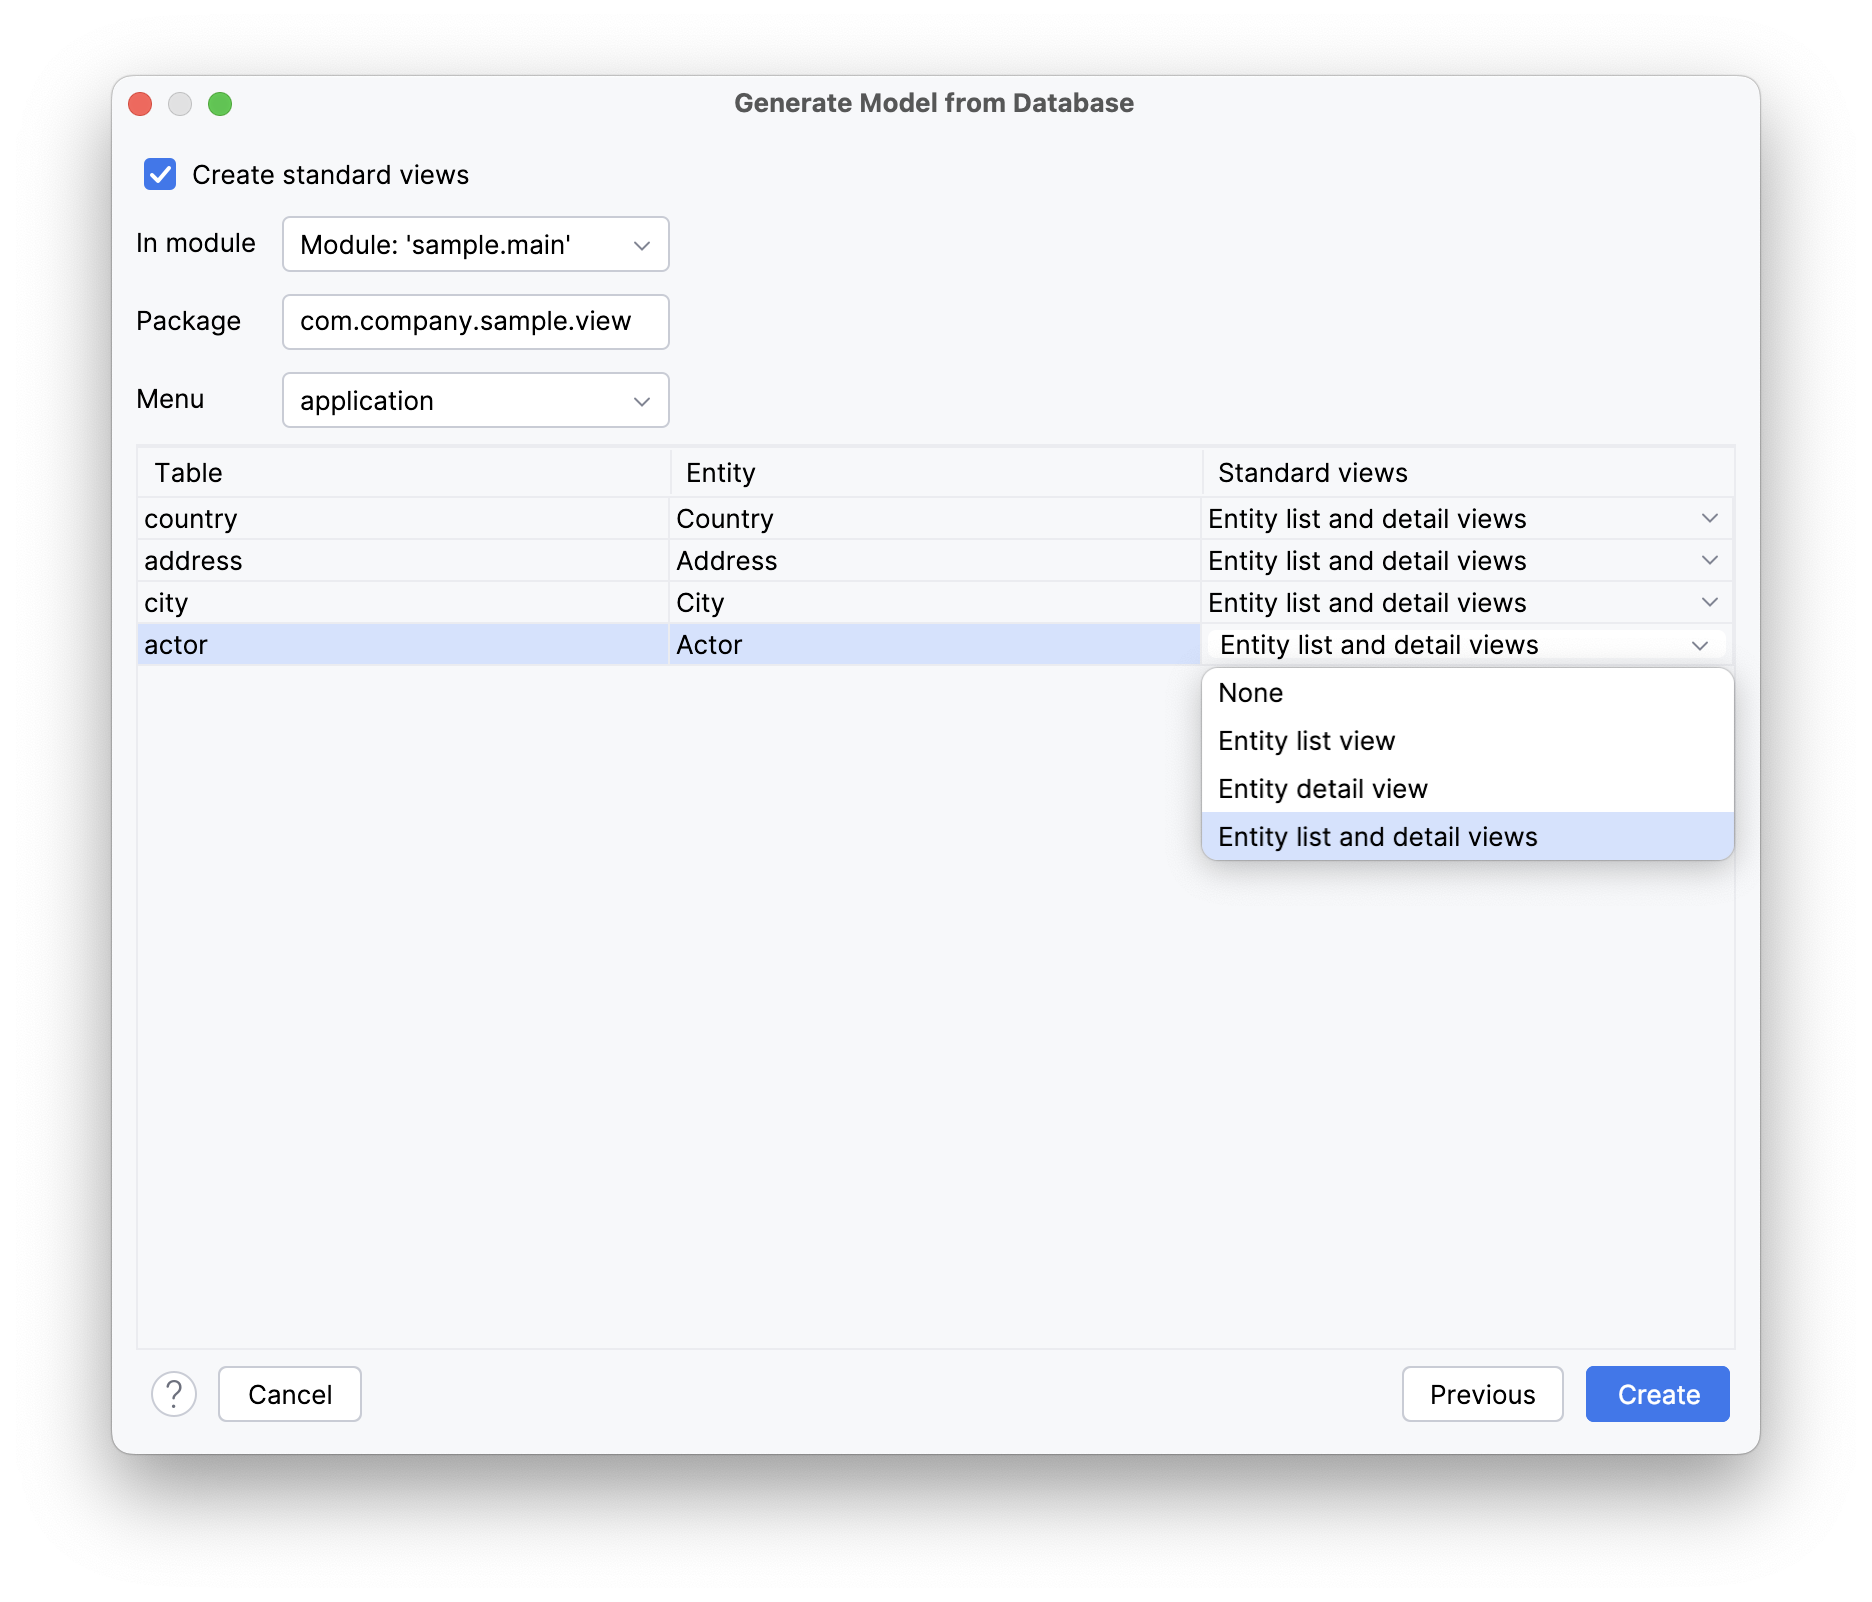Uncheck the Create standard views checkbox
1872x1602 pixels.
(159, 174)
